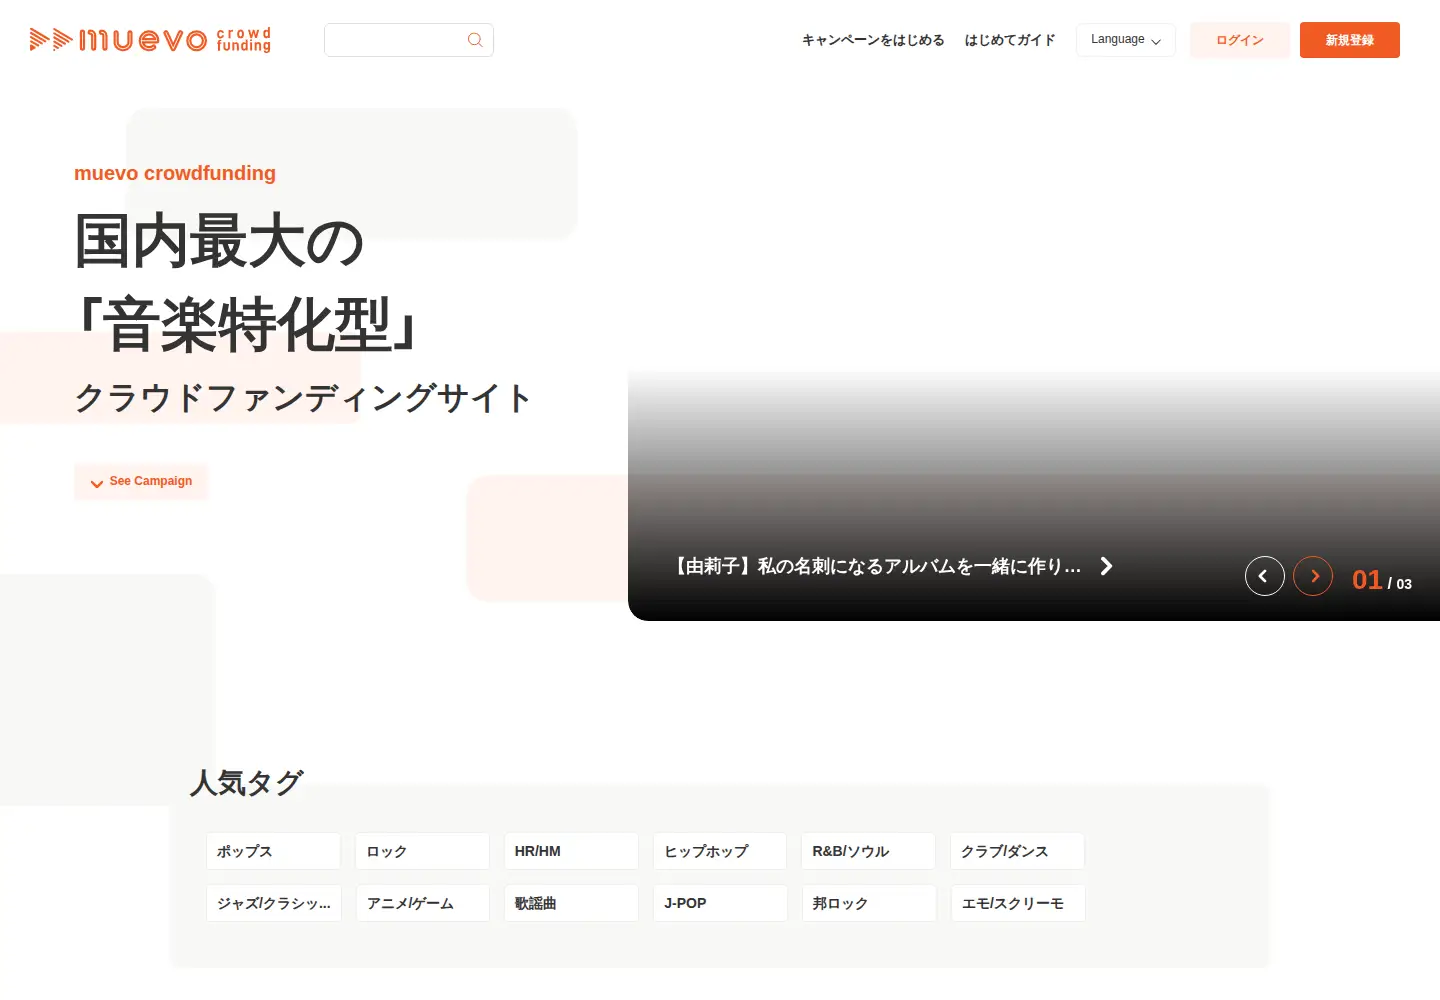The height and width of the screenshot is (1000, 1440).
Task: Click the muevo crowdfunding logo
Action: (x=150, y=40)
